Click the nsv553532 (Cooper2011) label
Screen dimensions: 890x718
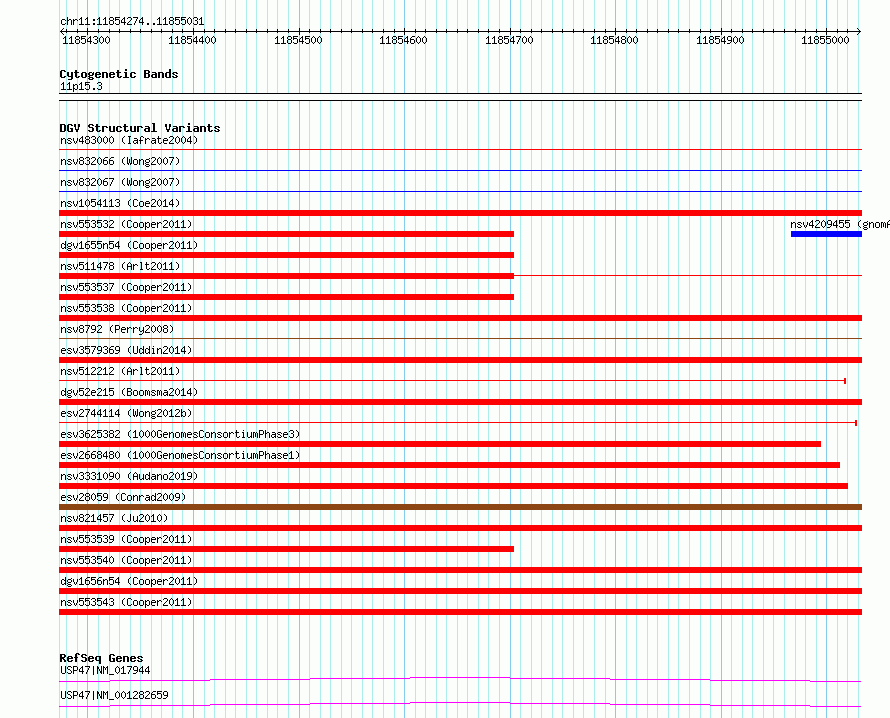pyautogui.click(x=126, y=224)
